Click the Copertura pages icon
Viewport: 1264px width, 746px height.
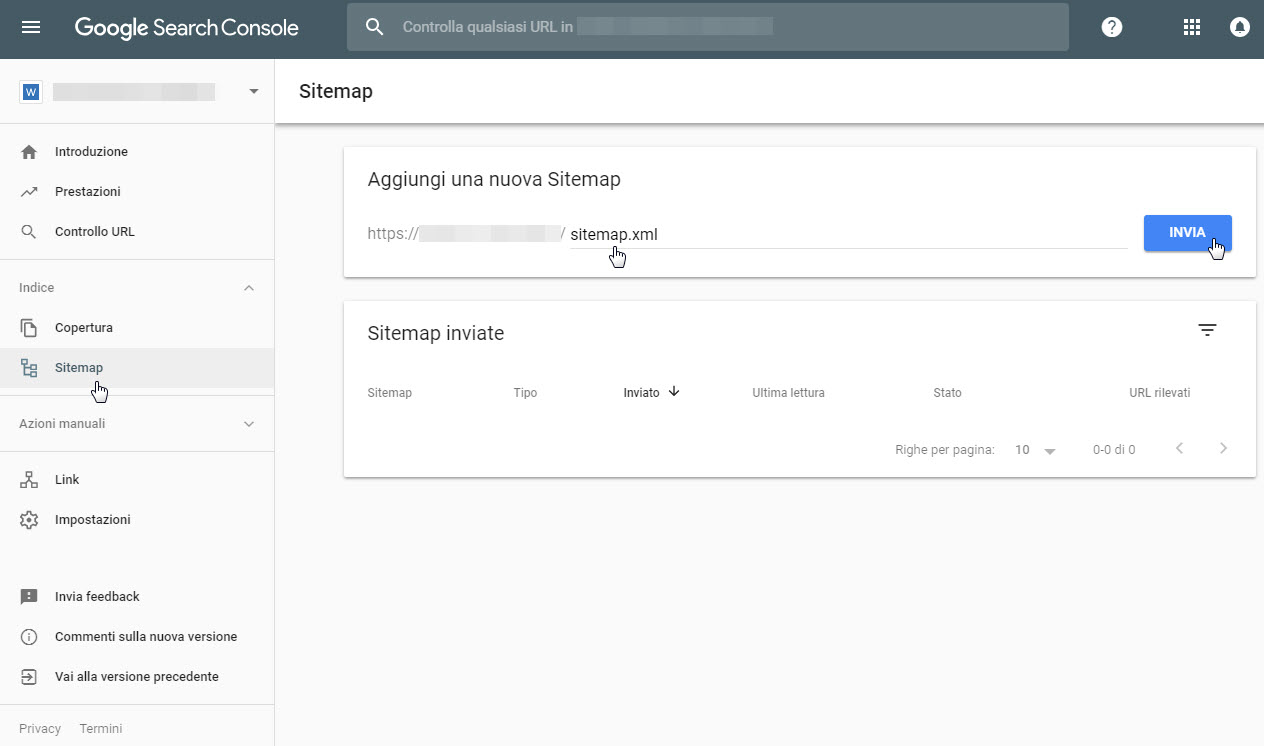(29, 328)
